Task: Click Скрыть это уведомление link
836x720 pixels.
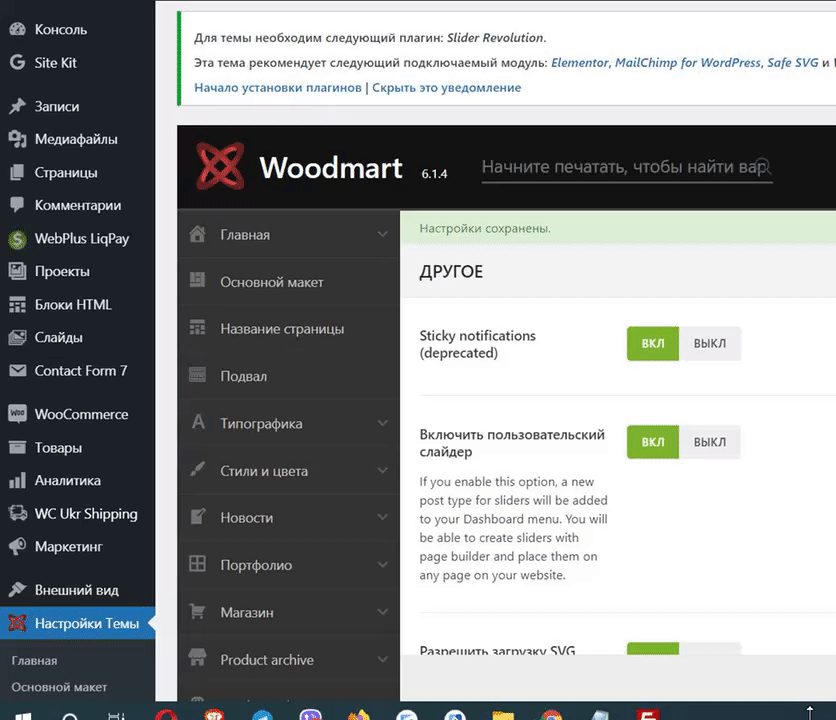Action: coord(446,87)
